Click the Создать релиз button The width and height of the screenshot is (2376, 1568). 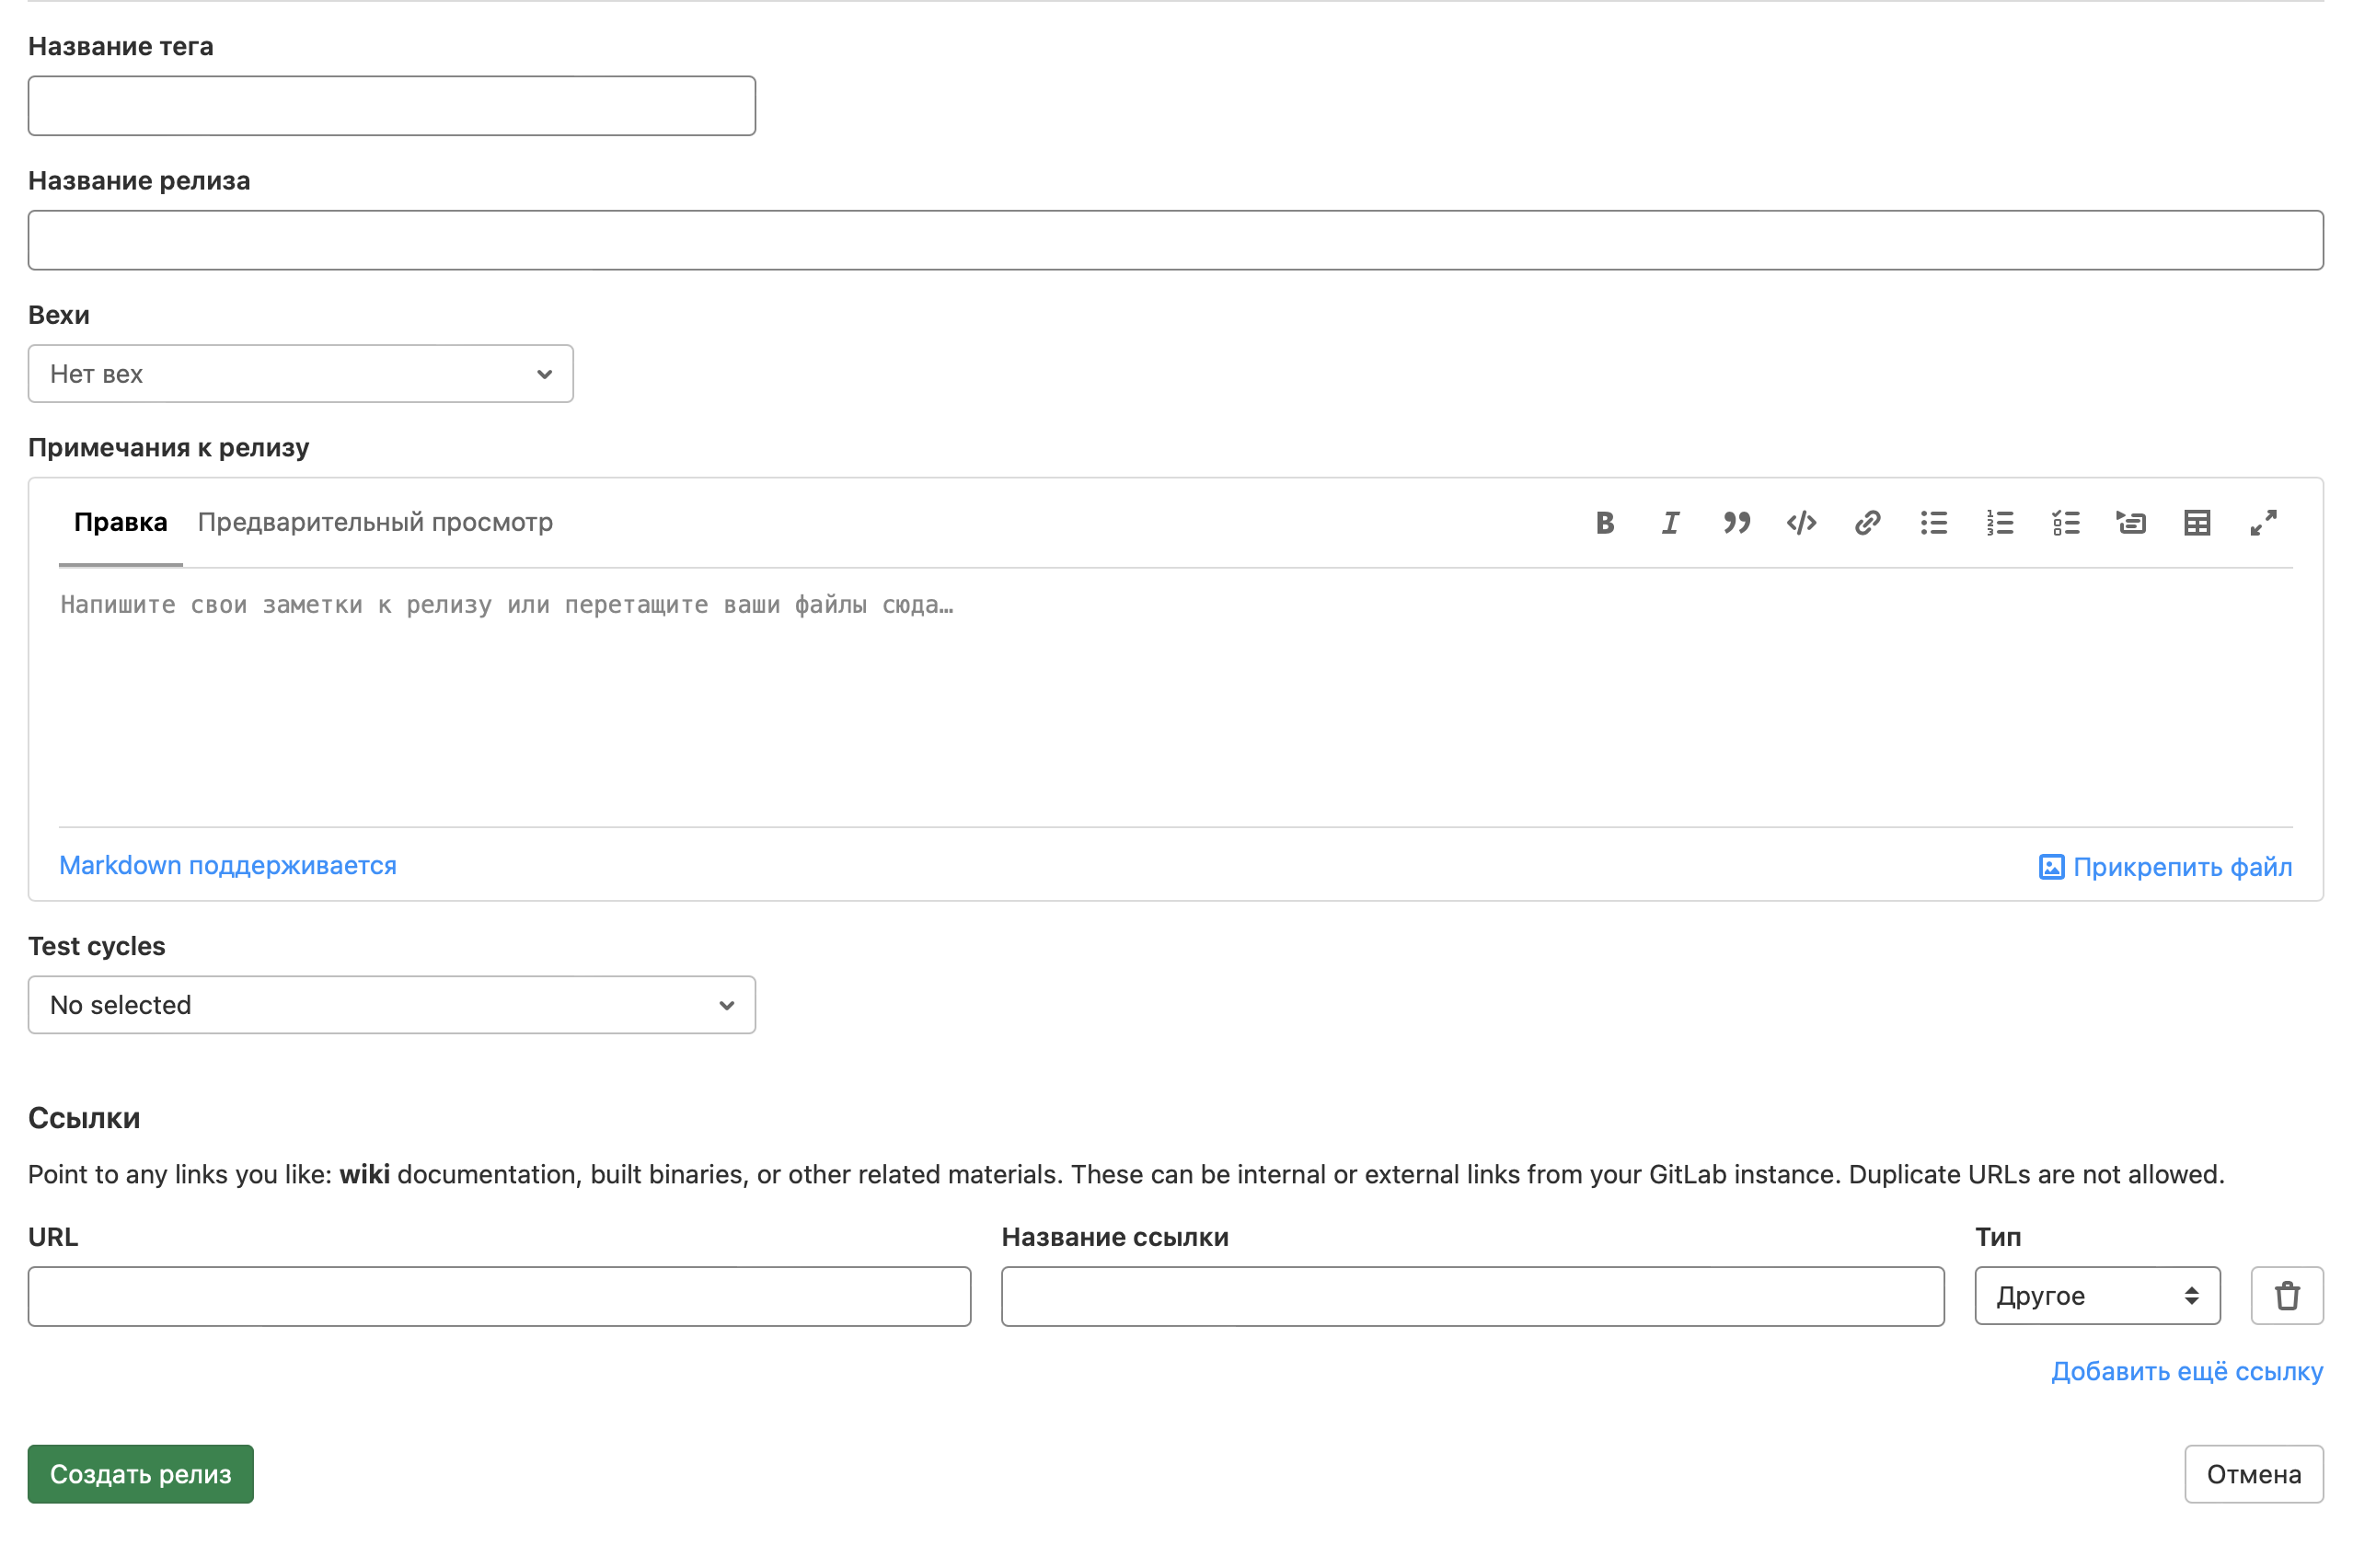140,1474
